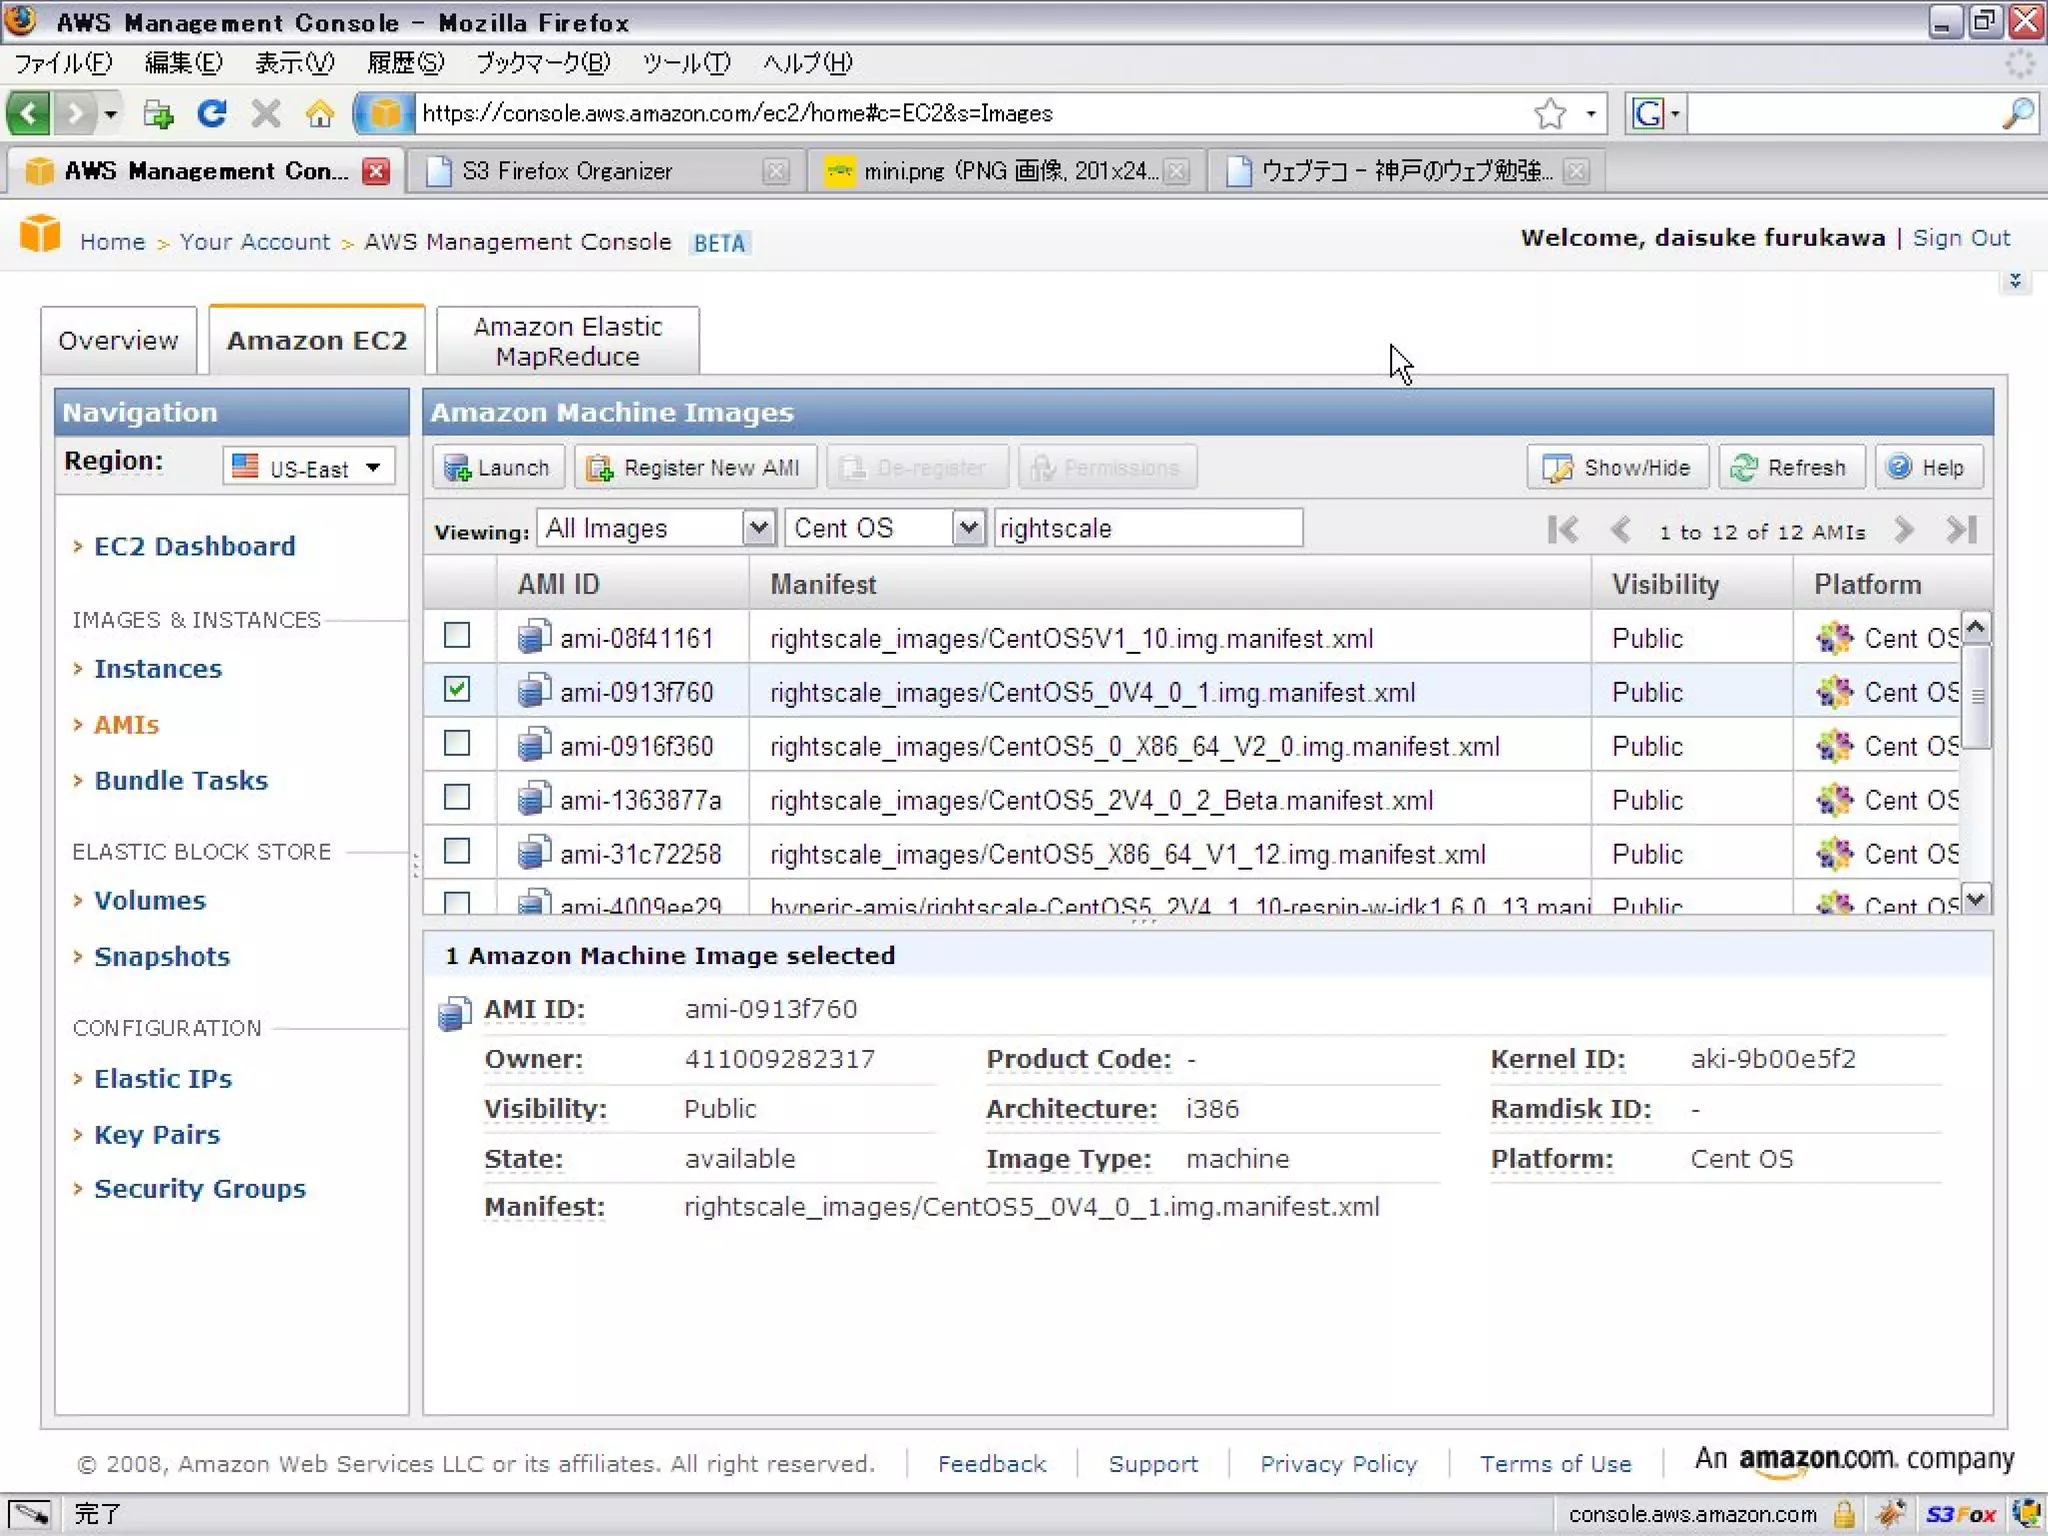The height and width of the screenshot is (1536, 2048).
Task: Click the rightscale filter text field
Action: point(1147,528)
